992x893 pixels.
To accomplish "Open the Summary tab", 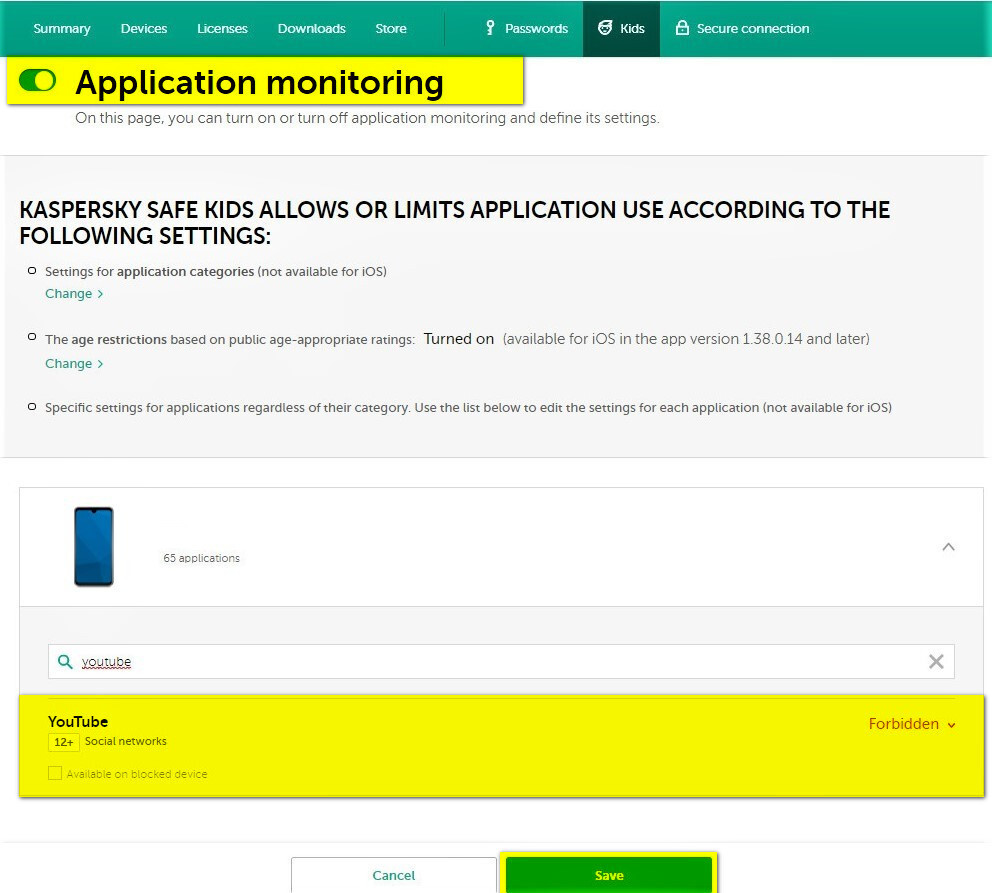I will (x=62, y=29).
